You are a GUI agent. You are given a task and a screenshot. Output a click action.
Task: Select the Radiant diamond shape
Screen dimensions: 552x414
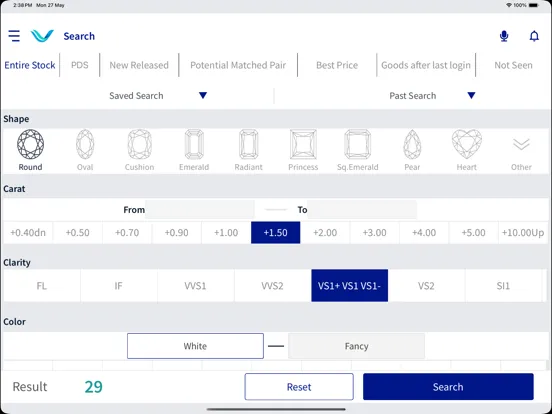tap(249, 150)
